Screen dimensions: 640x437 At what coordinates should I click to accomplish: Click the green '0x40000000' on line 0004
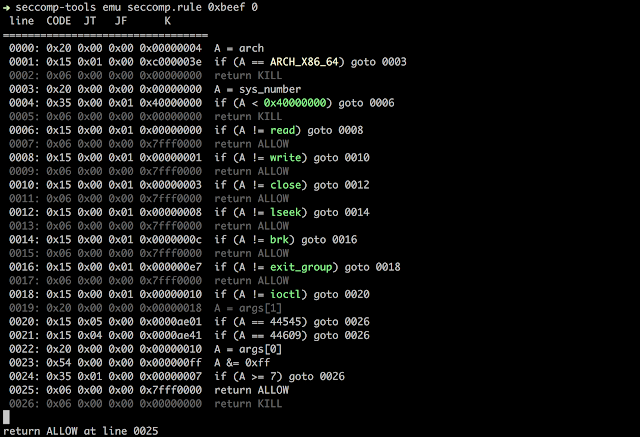coord(295,103)
